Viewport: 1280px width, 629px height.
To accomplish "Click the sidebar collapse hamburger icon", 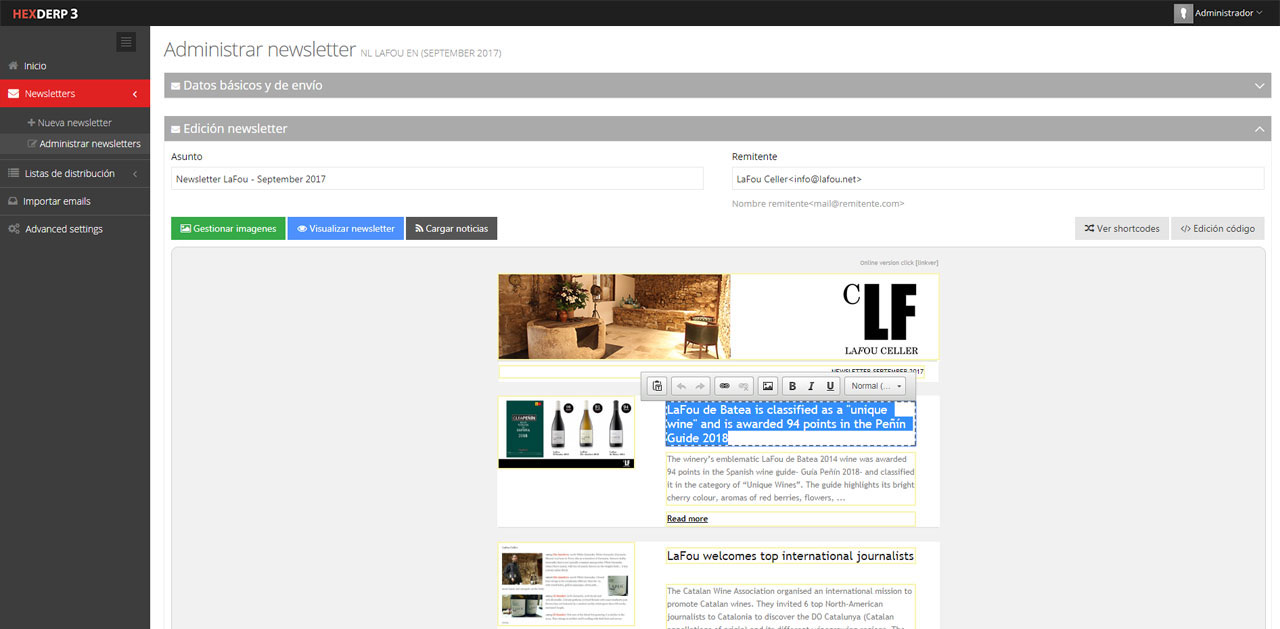I will [x=125, y=41].
